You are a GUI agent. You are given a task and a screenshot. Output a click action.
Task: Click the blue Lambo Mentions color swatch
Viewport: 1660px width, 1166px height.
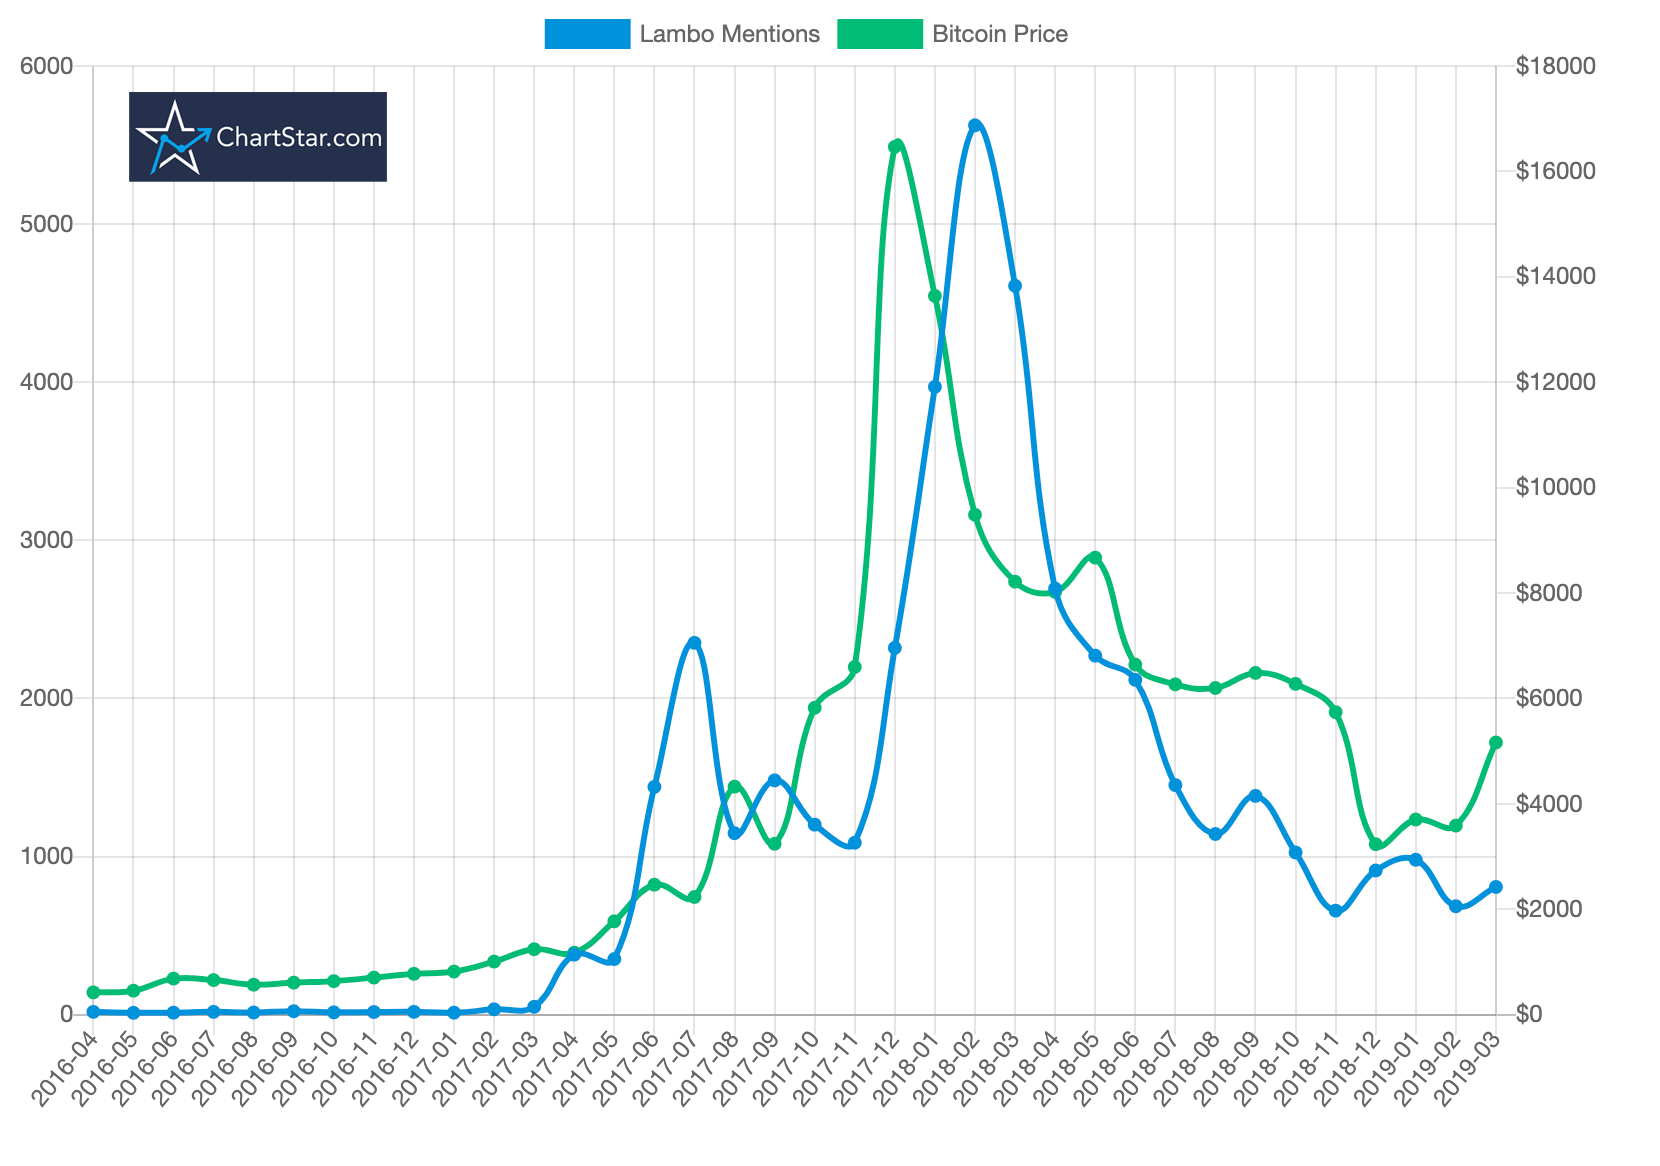pos(587,34)
